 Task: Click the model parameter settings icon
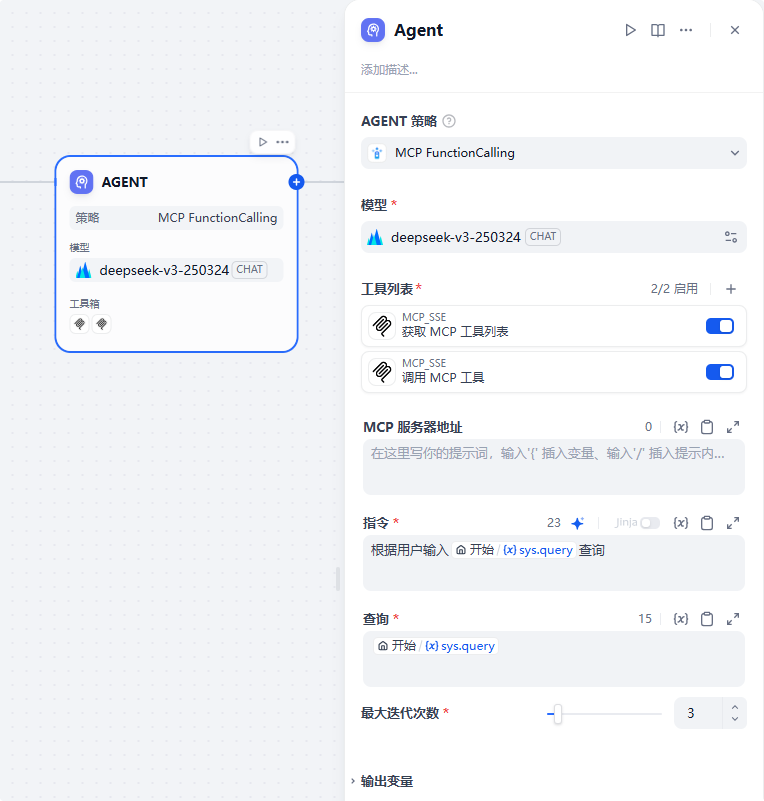click(x=731, y=237)
